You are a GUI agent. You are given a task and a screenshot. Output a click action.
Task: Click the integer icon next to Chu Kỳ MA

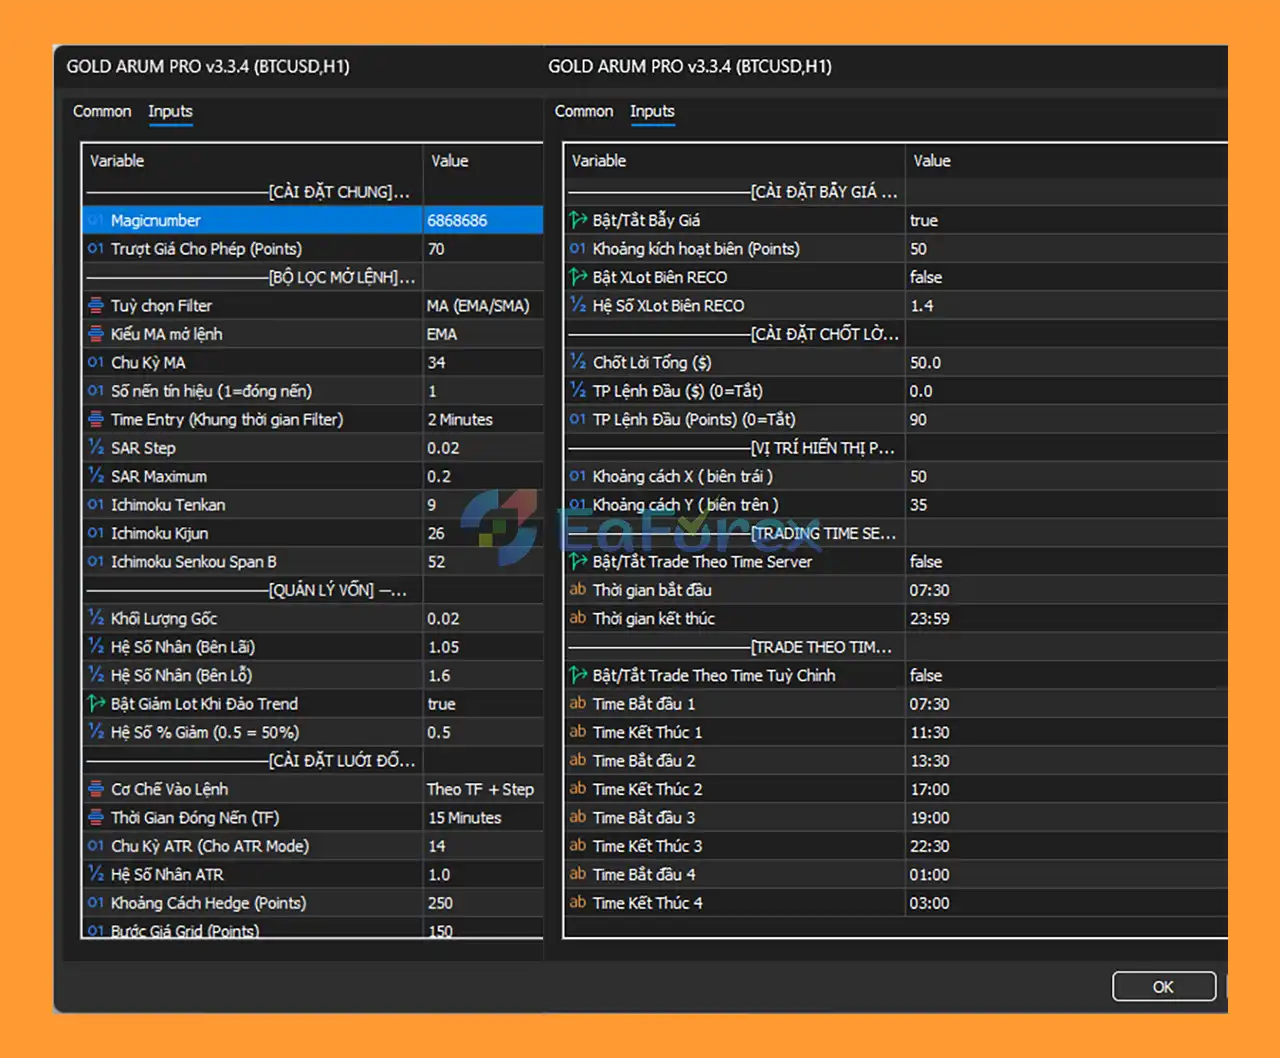tap(96, 363)
